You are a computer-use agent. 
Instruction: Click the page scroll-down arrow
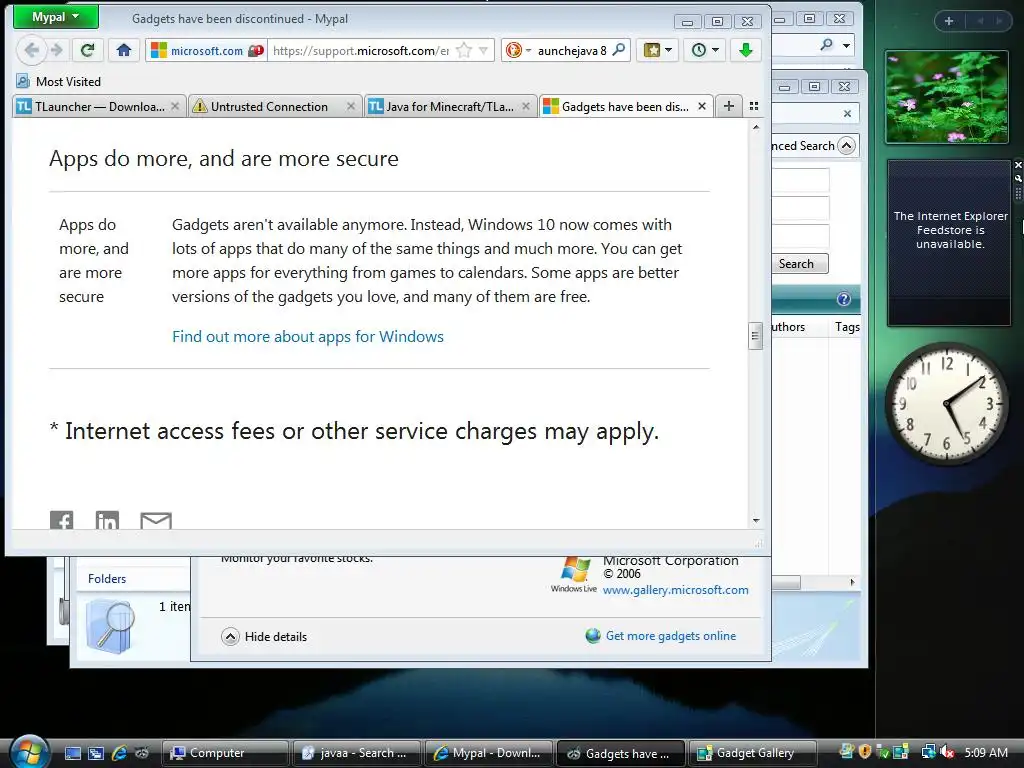point(756,520)
